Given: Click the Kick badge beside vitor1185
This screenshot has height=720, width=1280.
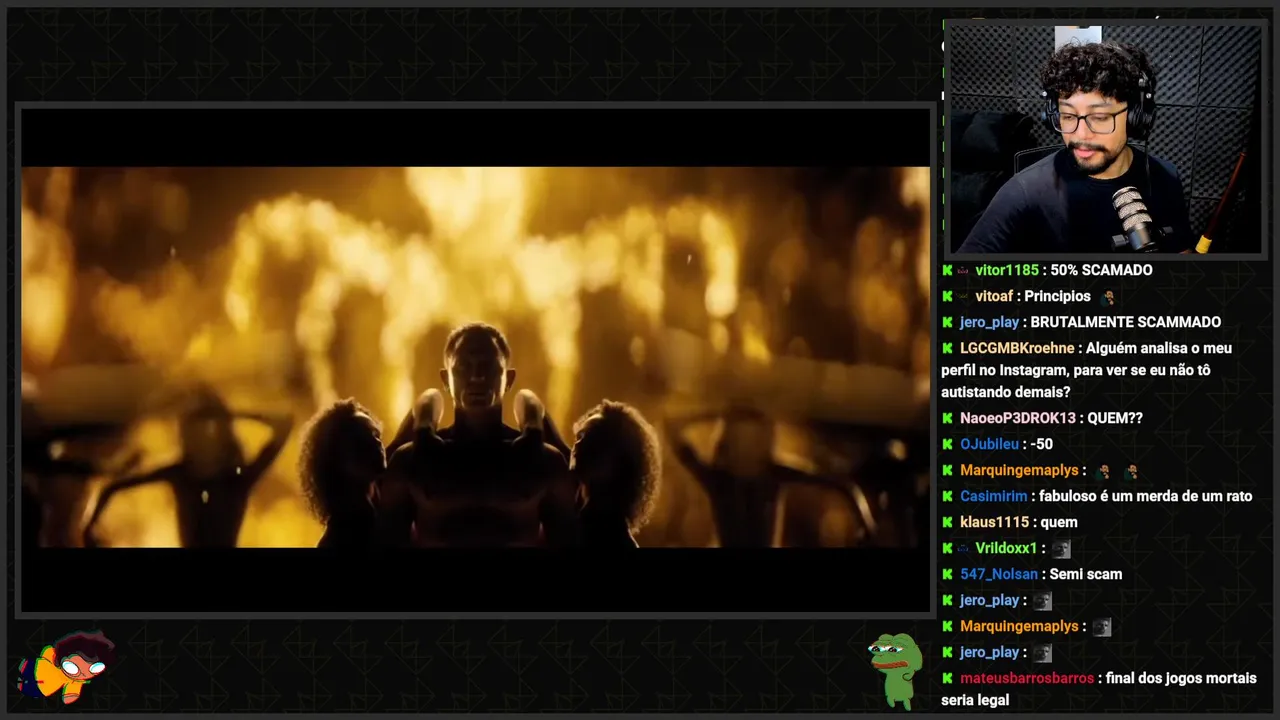Looking at the screenshot, I should [947, 270].
